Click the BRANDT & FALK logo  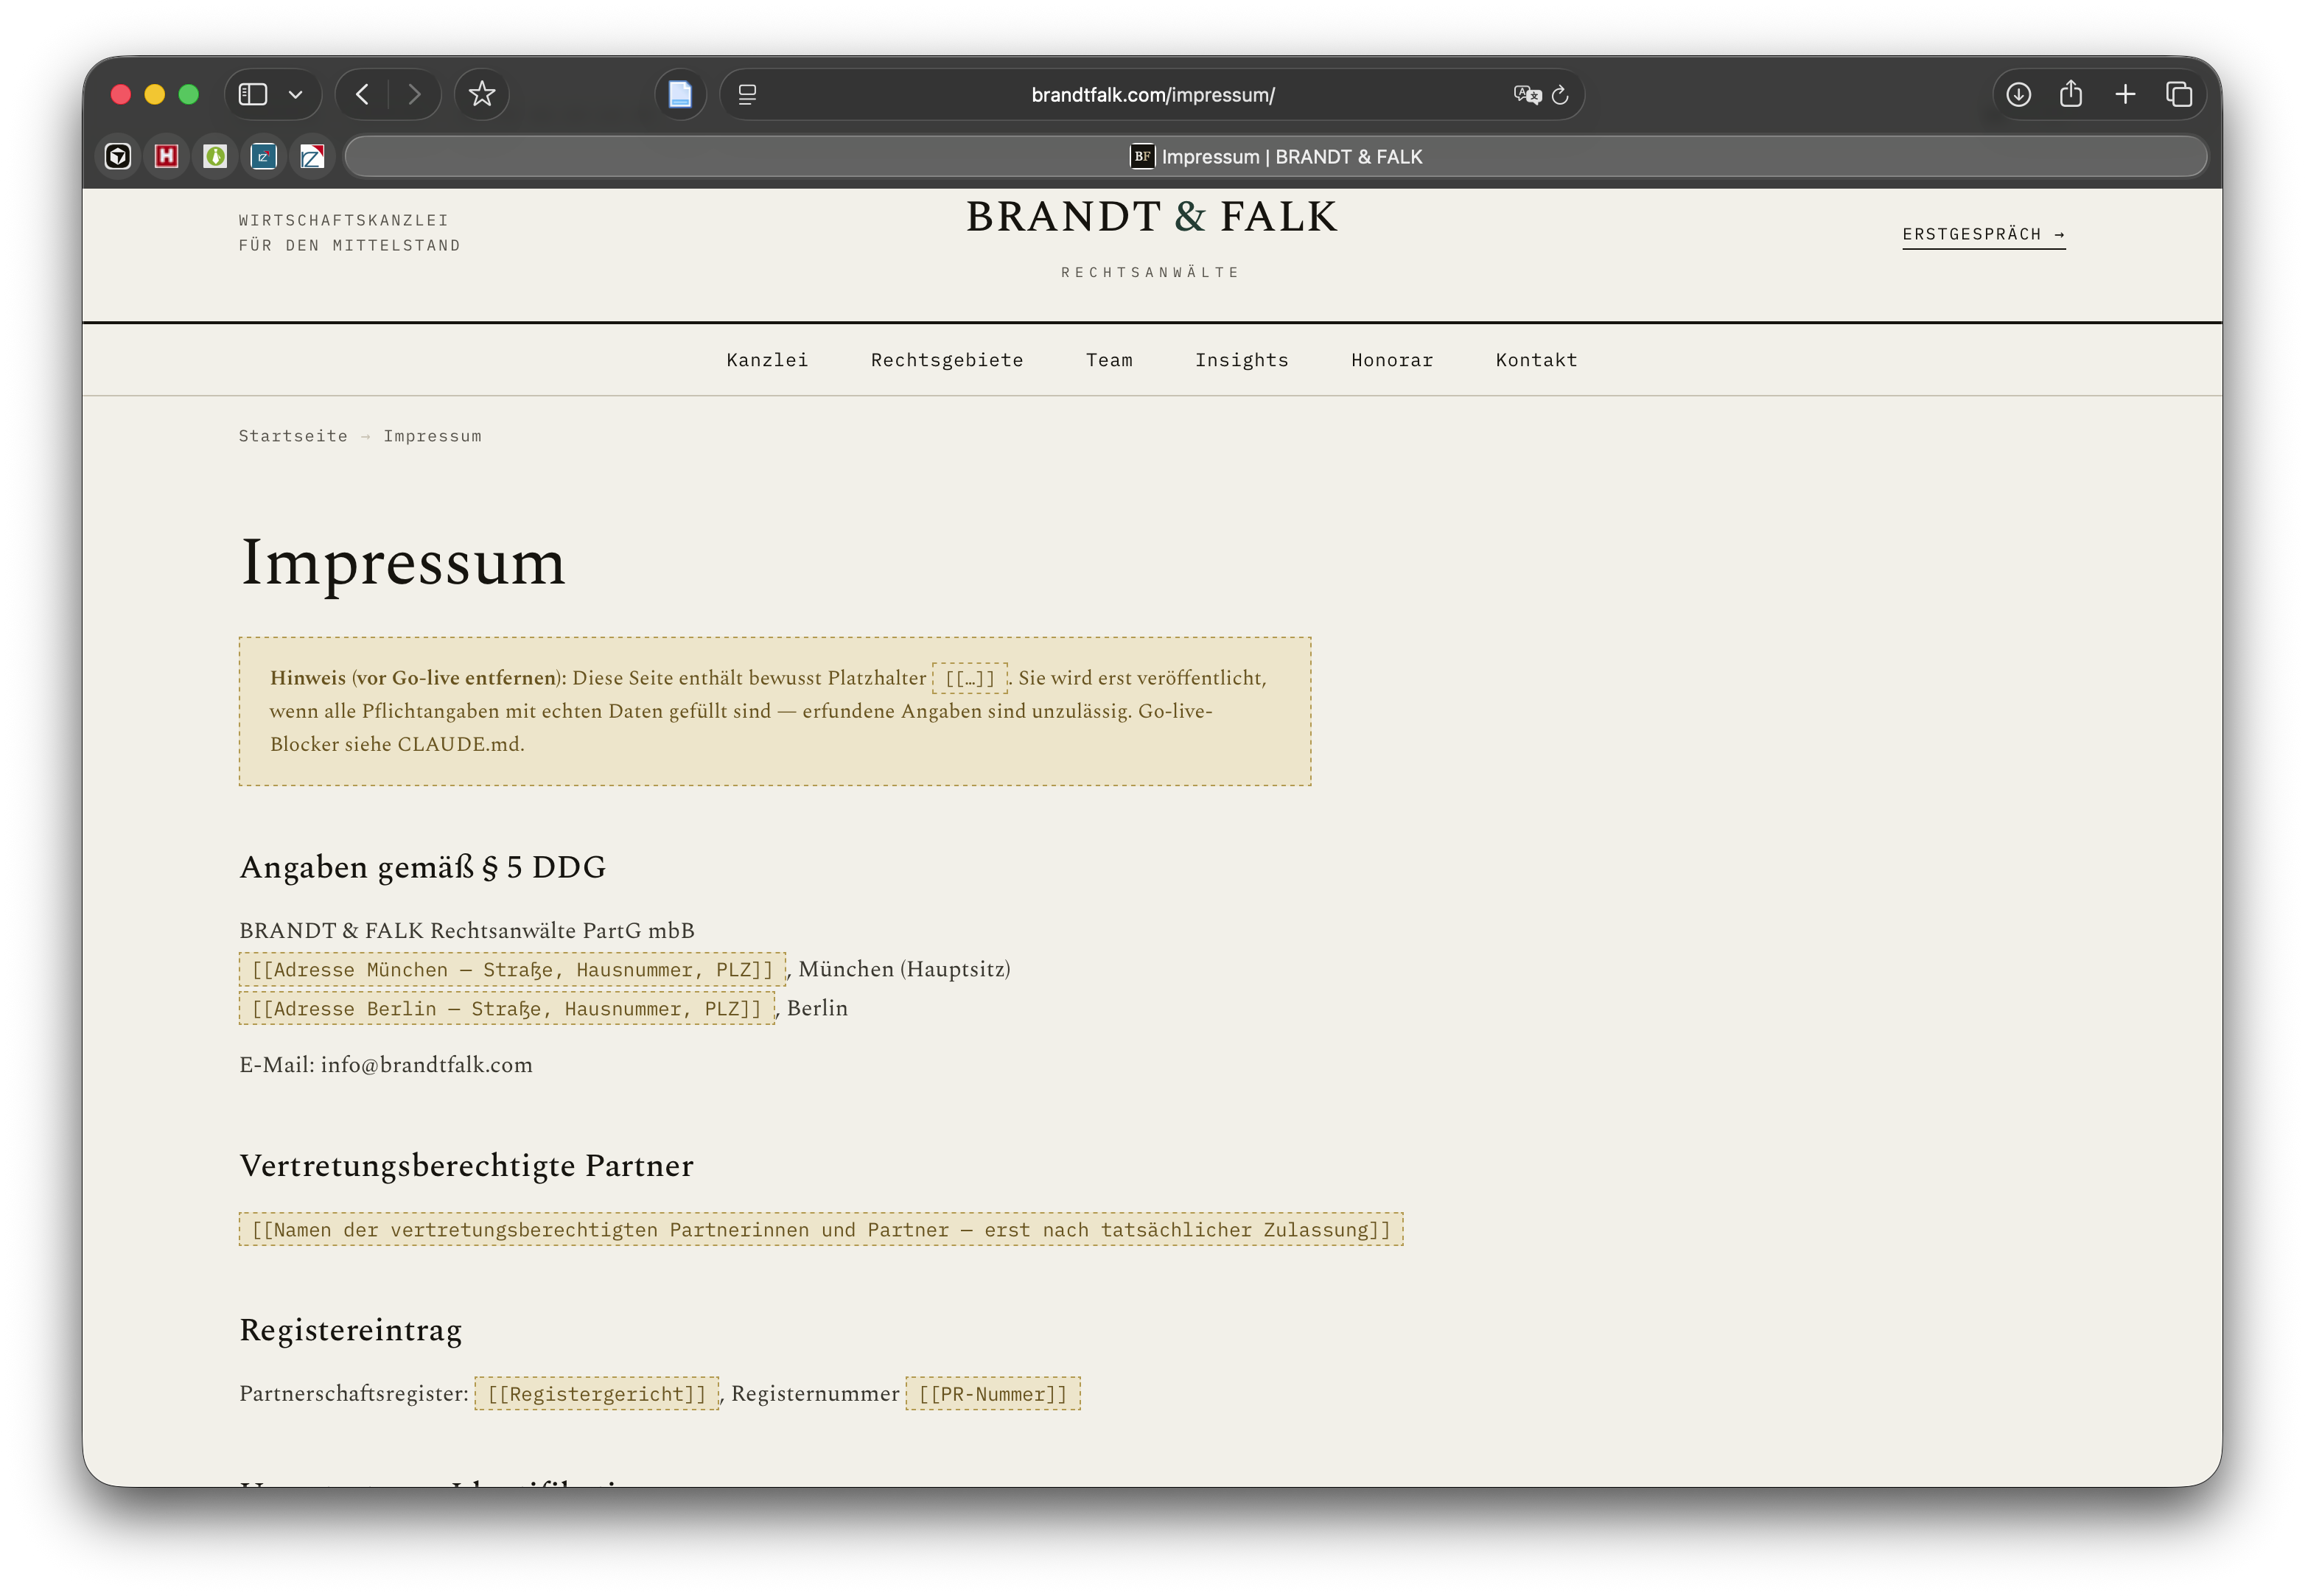tap(1151, 217)
